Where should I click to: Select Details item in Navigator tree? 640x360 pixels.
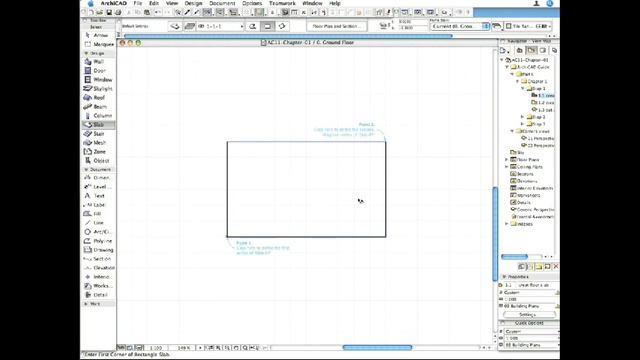(521, 202)
